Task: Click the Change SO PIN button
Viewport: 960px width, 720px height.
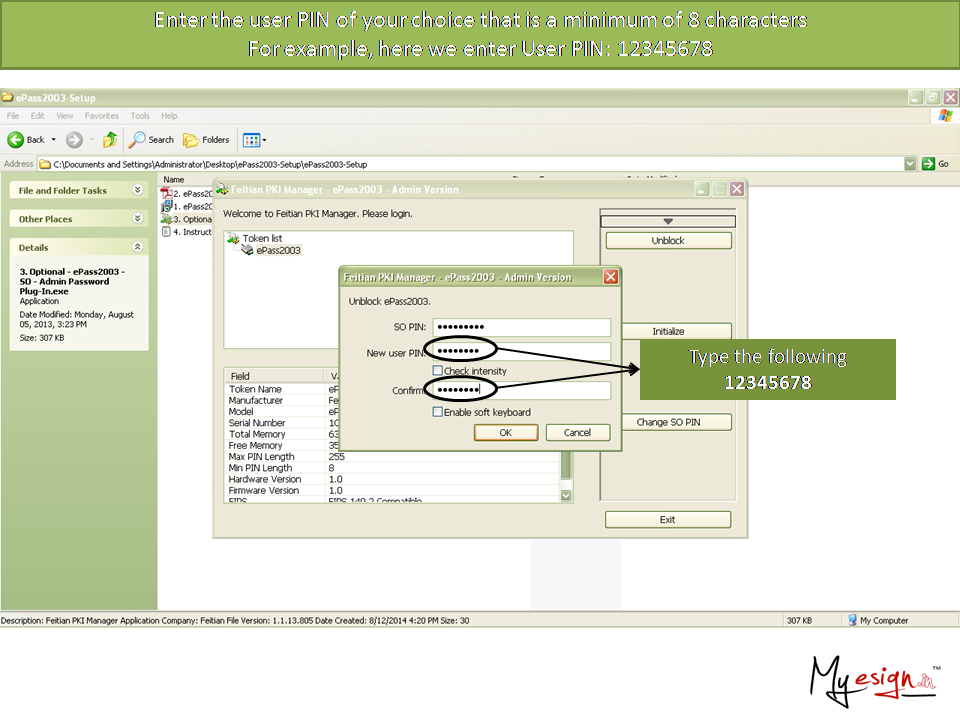Action: tap(668, 422)
